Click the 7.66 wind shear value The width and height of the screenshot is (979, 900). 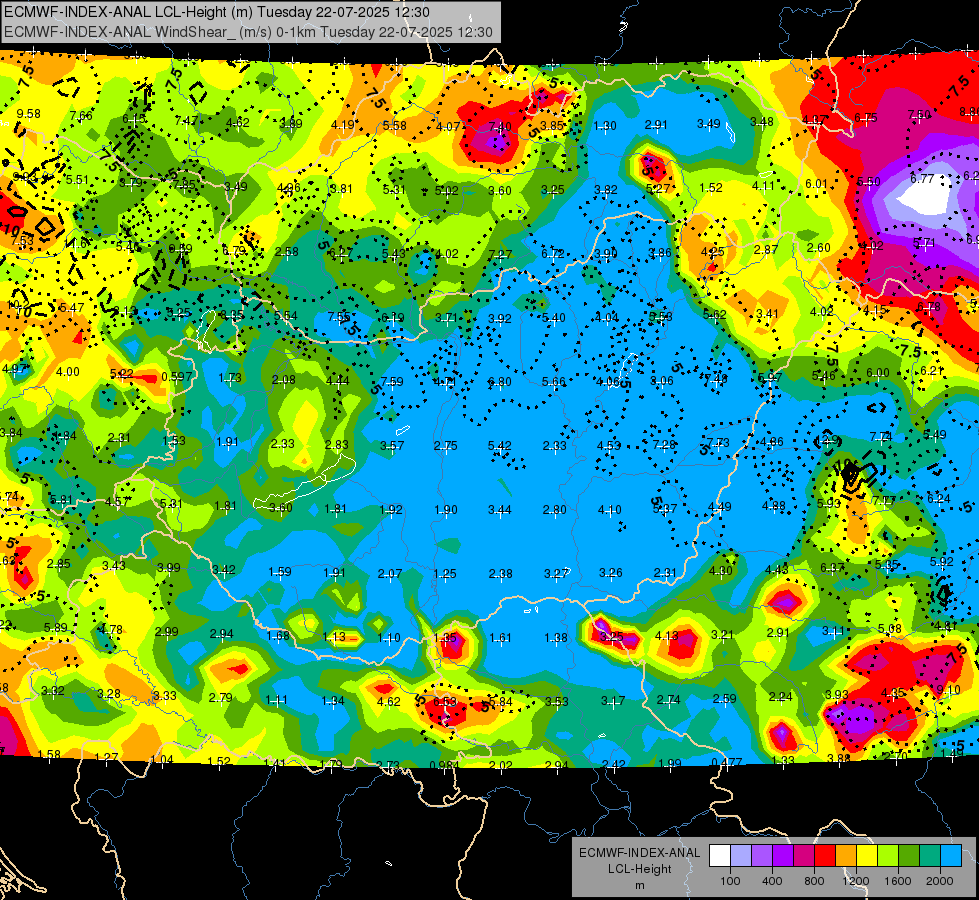pyautogui.click(x=81, y=116)
